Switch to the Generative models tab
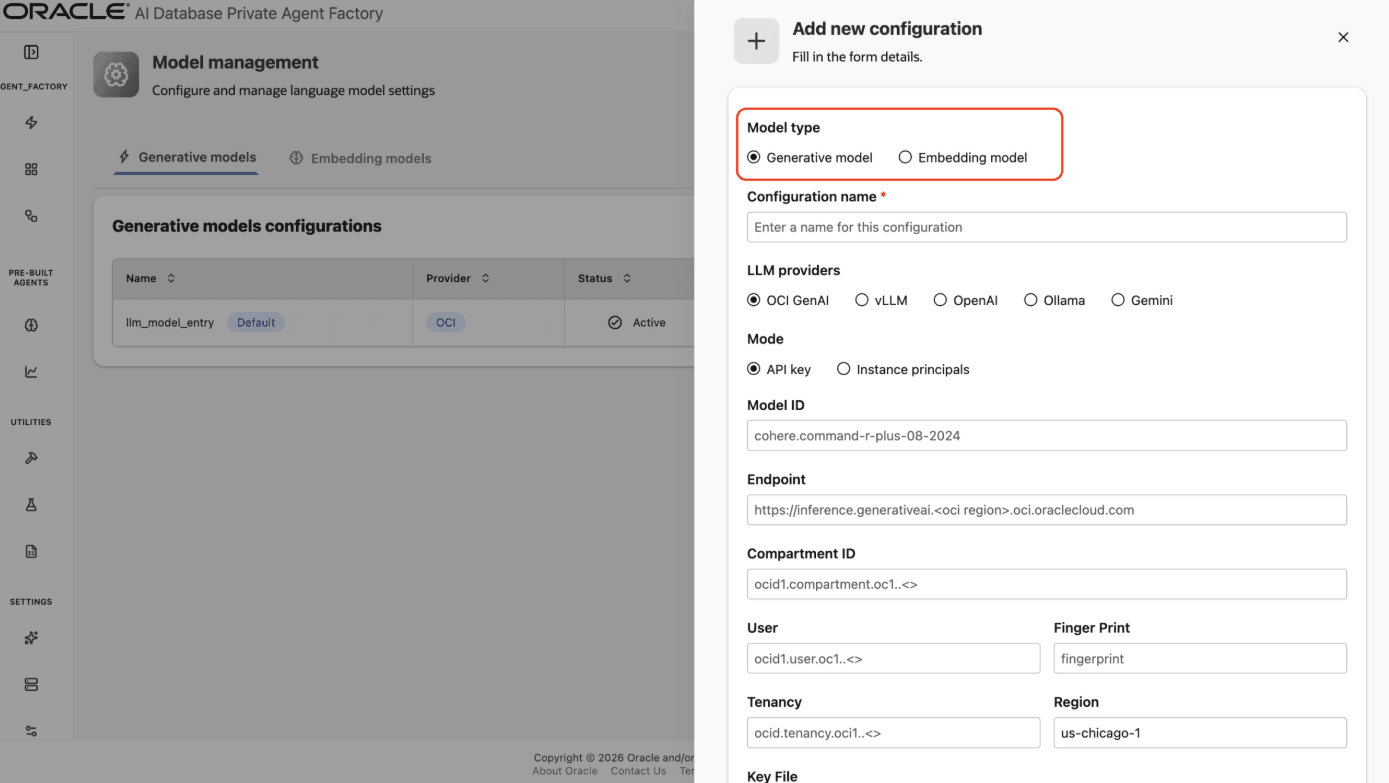 (x=187, y=157)
